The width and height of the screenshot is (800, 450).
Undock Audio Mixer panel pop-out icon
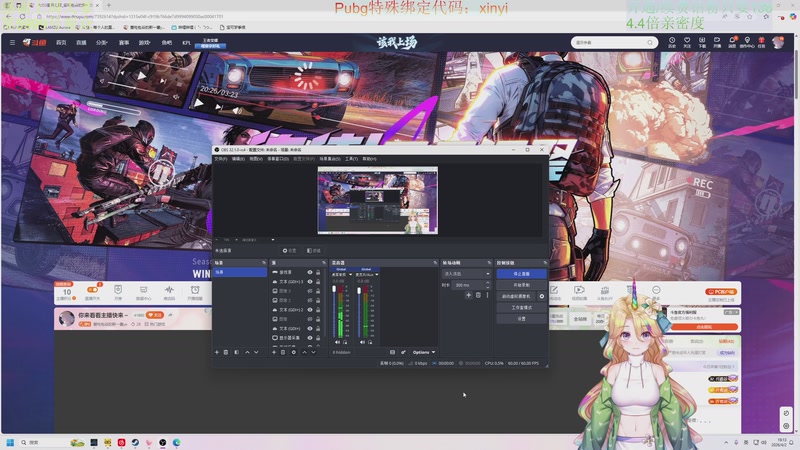point(435,263)
